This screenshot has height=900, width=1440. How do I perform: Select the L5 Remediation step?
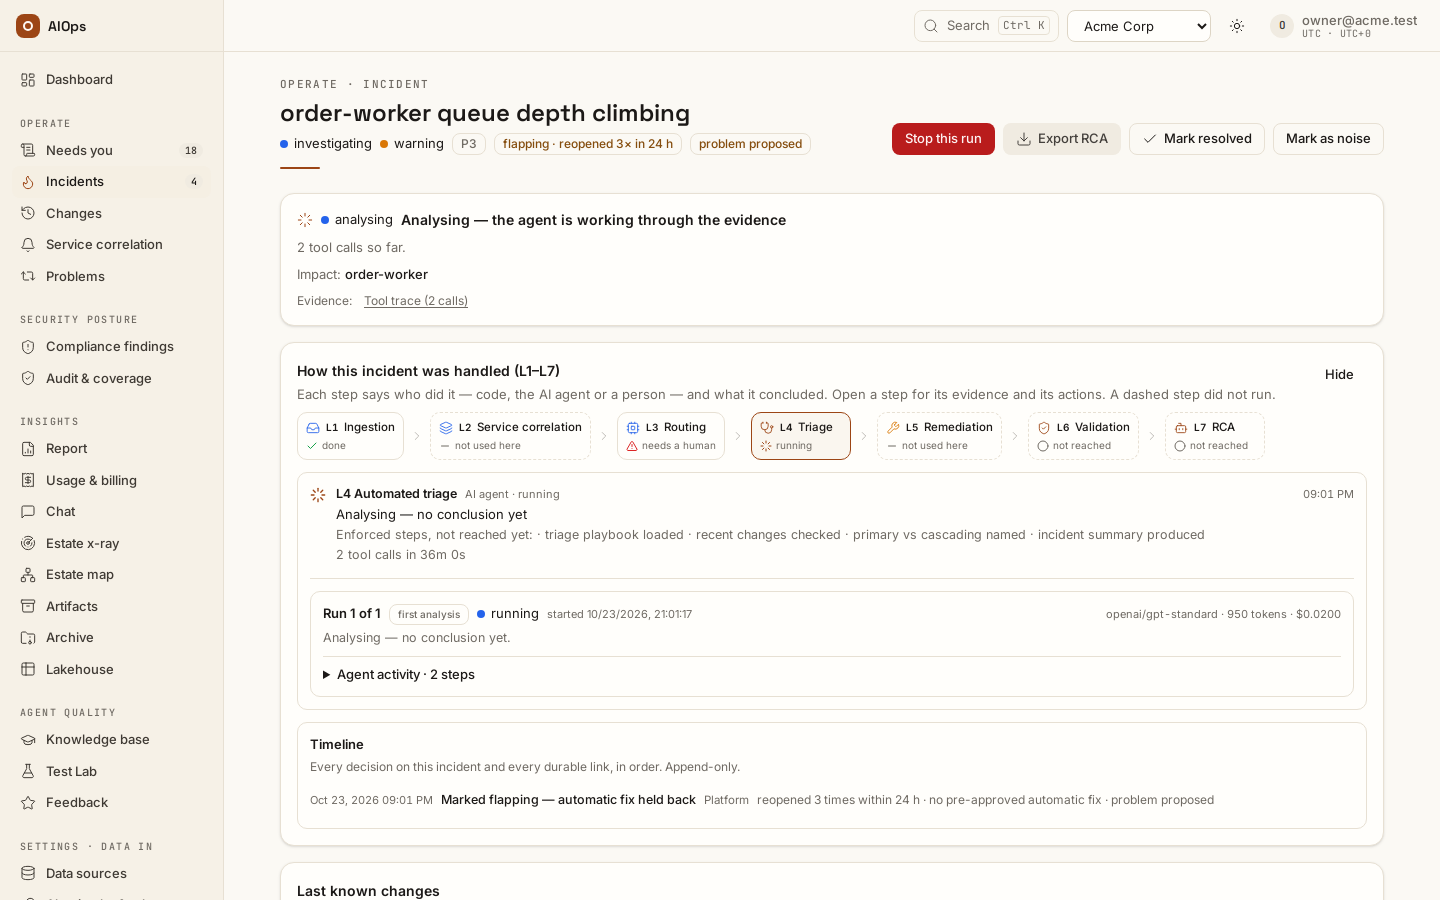click(x=939, y=436)
